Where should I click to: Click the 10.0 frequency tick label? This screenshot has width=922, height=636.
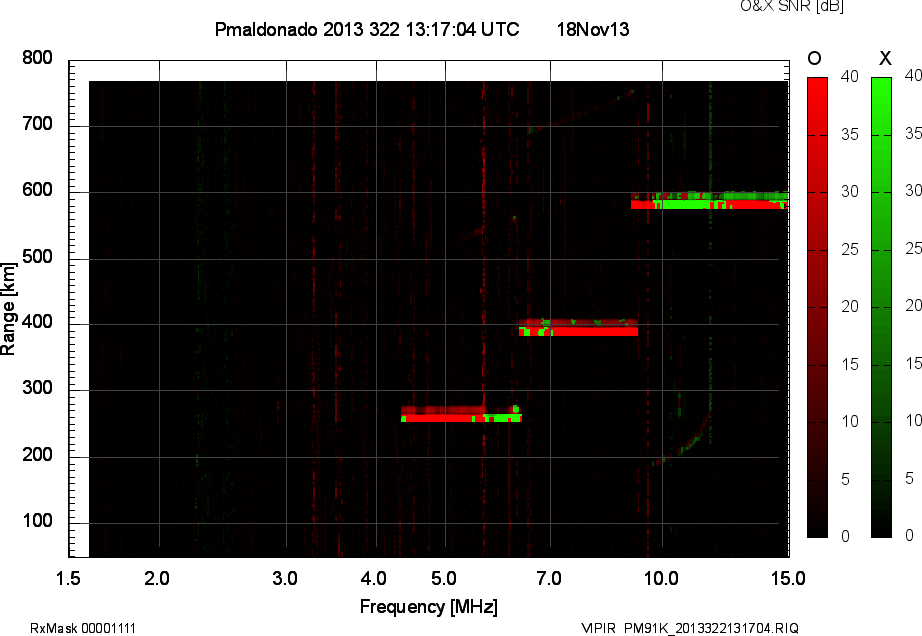point(661,578)
